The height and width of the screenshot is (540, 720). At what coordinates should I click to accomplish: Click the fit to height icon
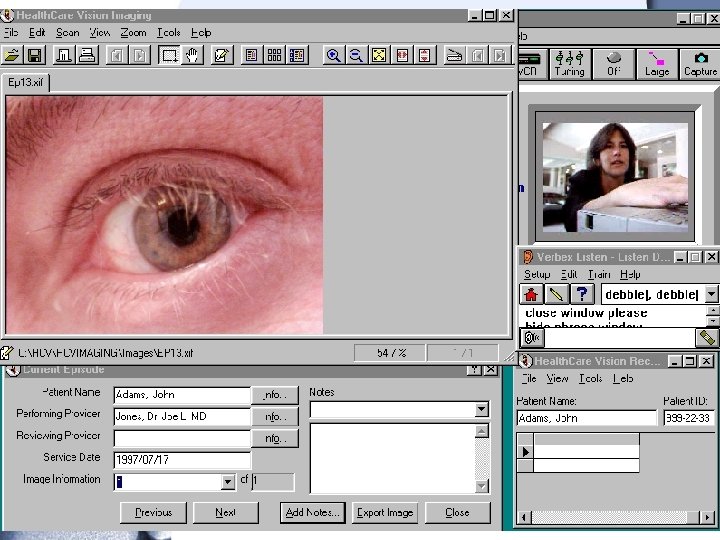pos(424,56)
